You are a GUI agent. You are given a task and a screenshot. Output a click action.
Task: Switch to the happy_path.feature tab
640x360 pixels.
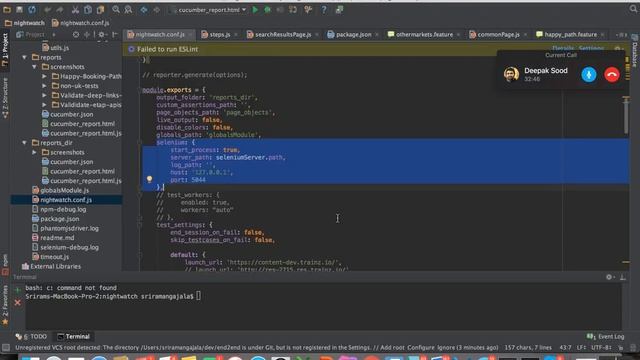(x=569, y=35)
